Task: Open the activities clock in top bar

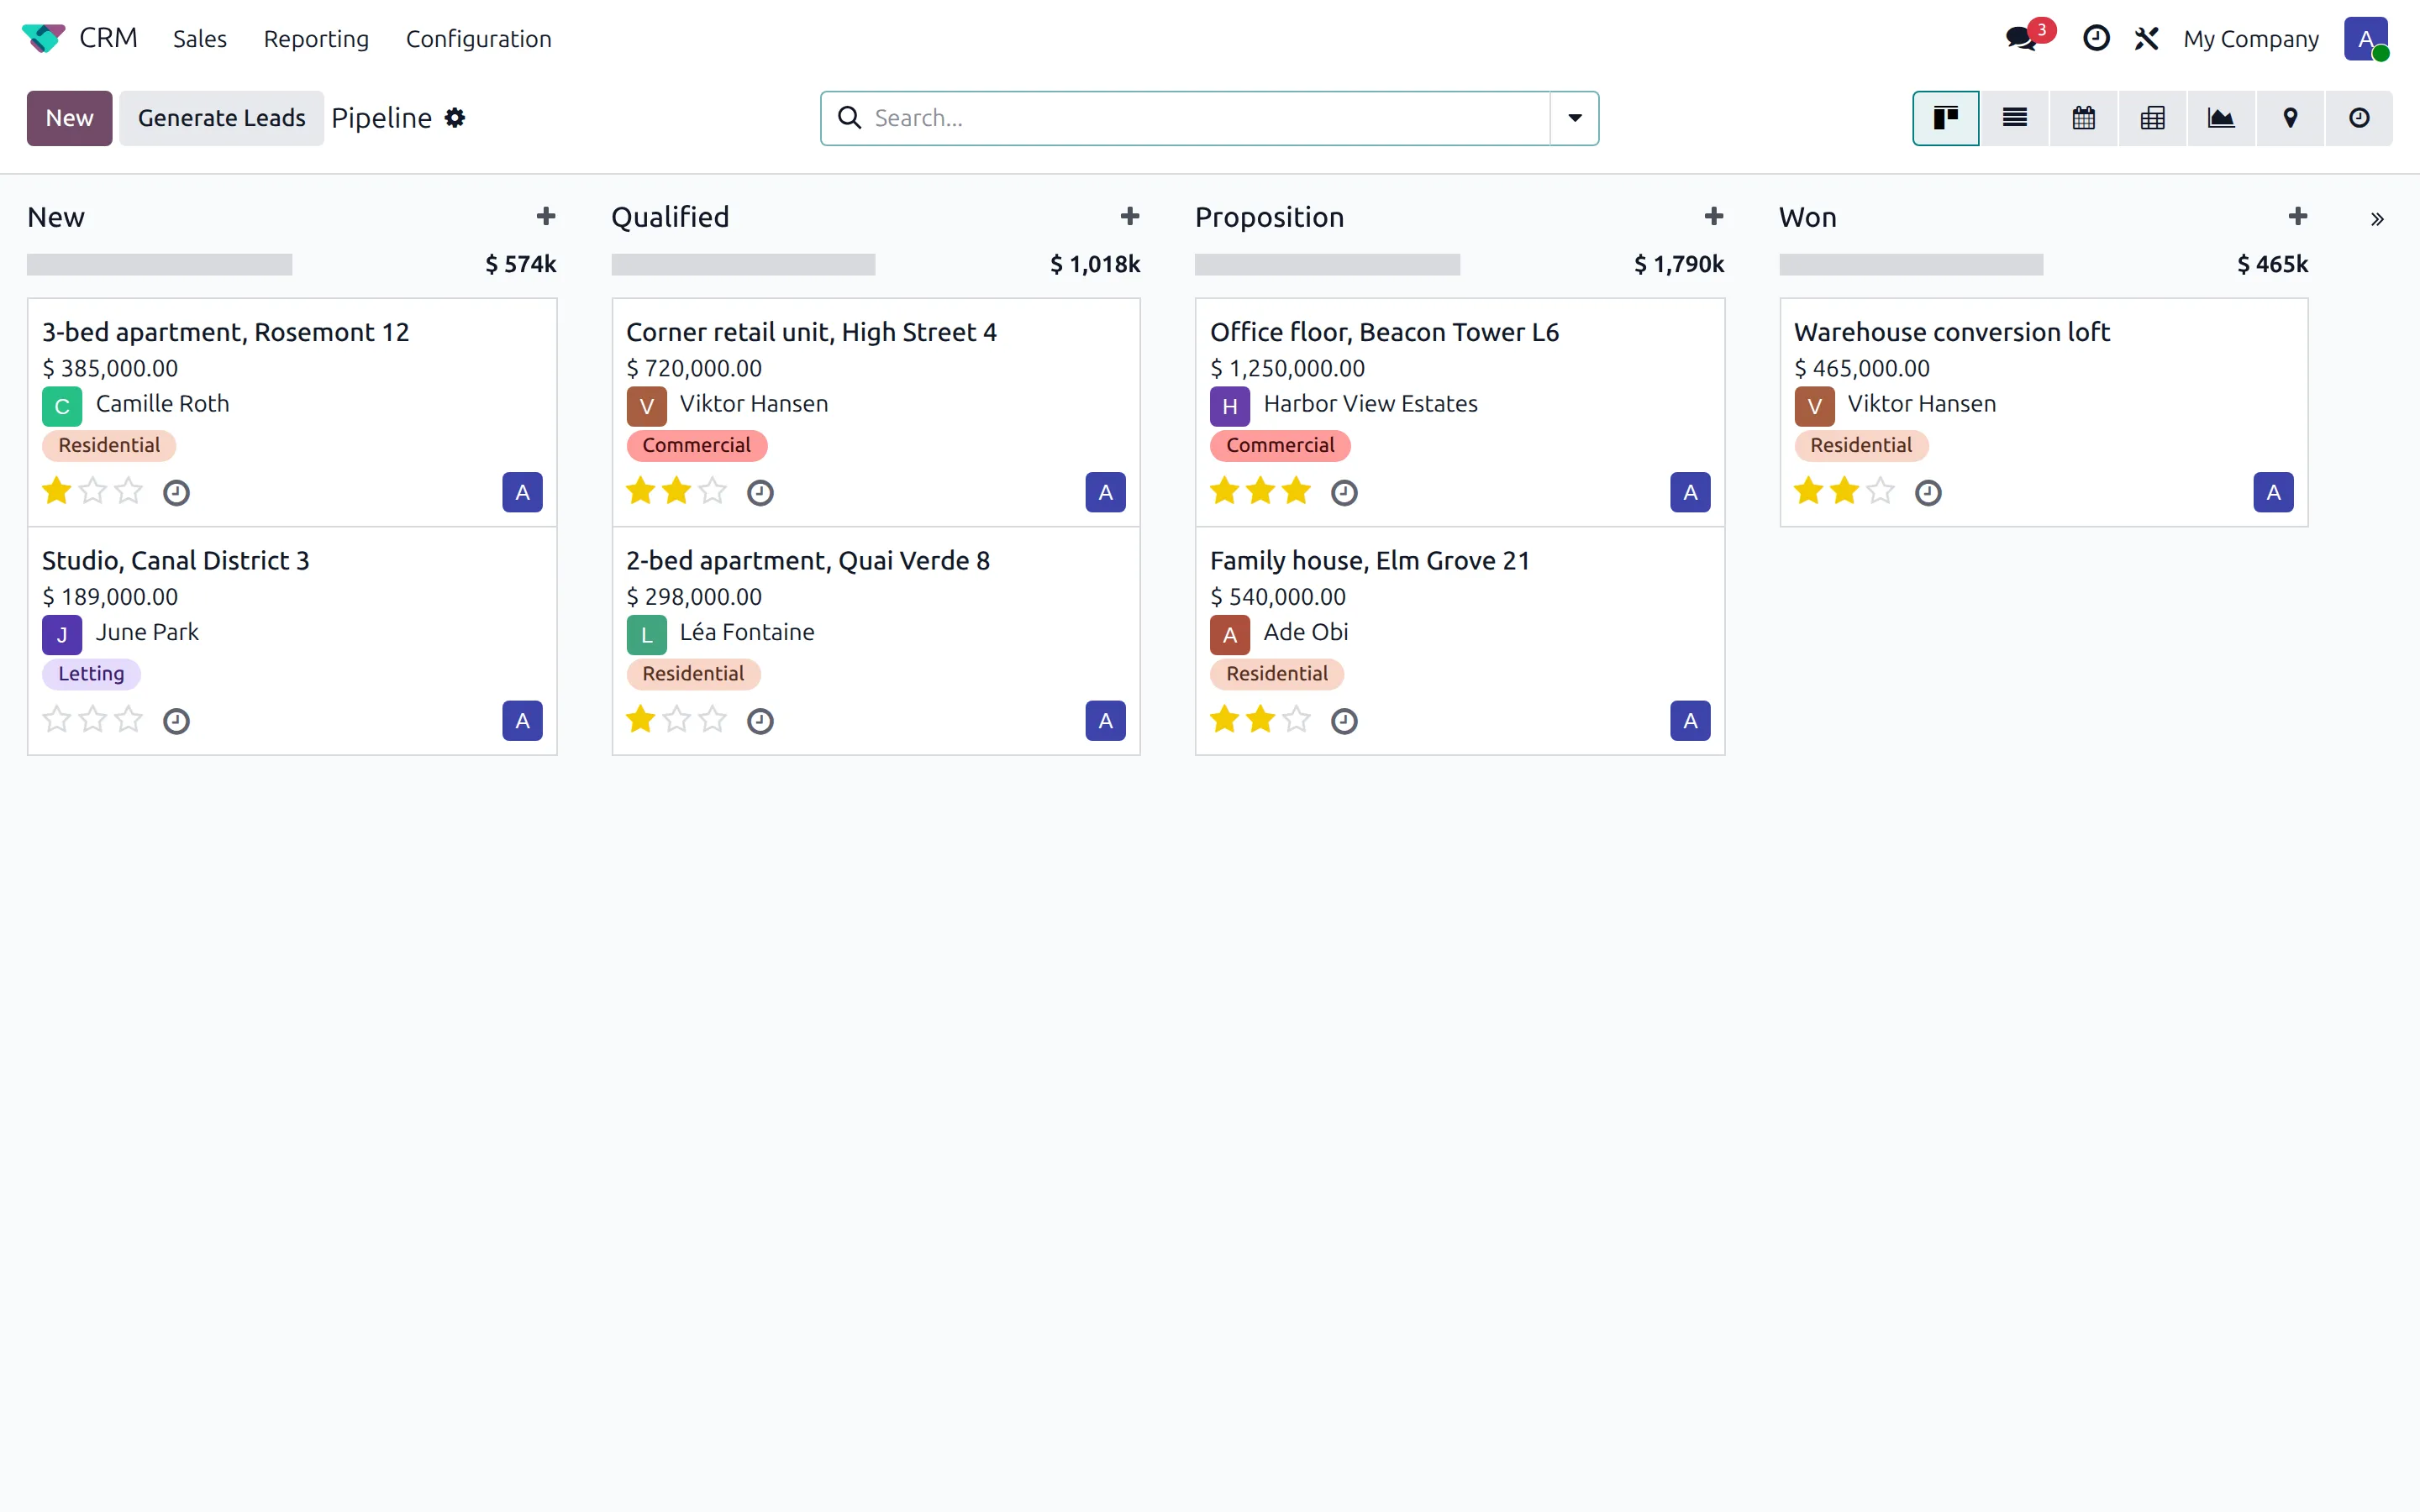Action: [2096, 38]
